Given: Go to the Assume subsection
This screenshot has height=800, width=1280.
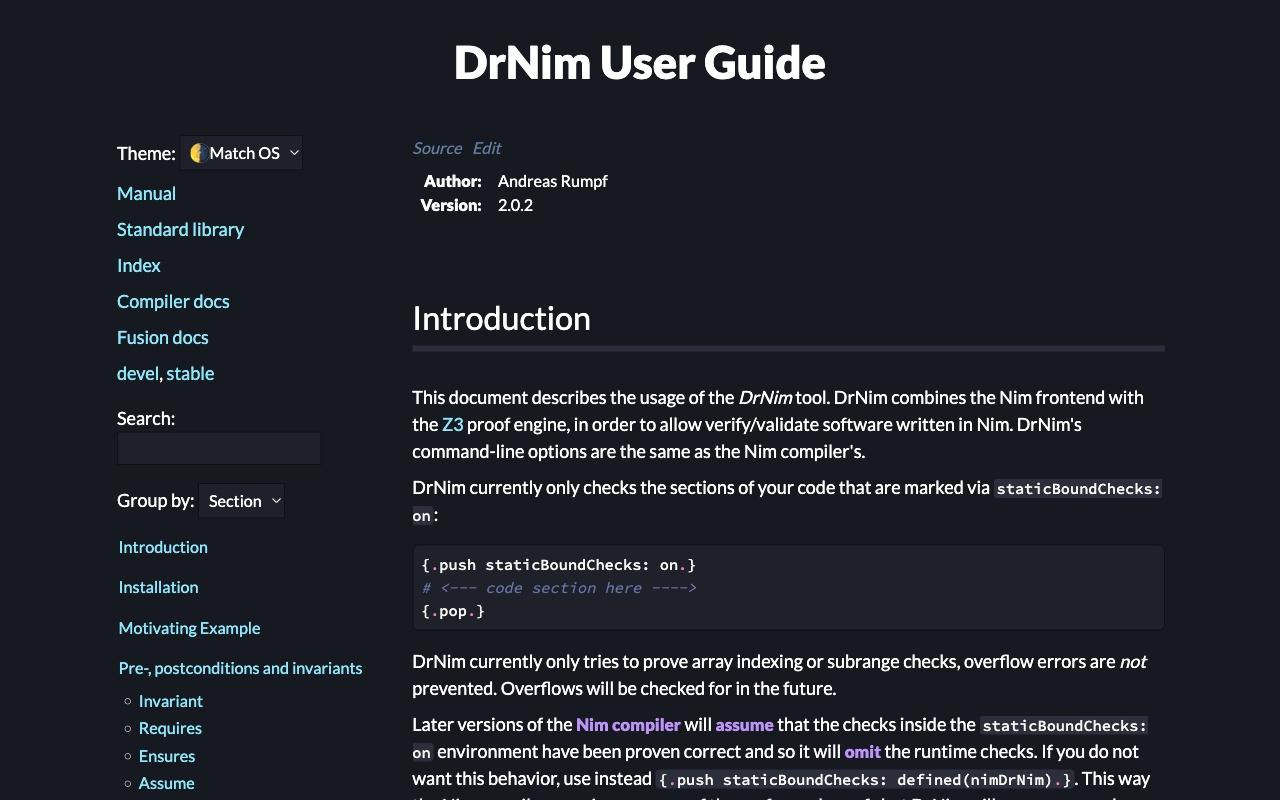Looking at the screenshot, I should pyautogui.click(x=166, y=783).
